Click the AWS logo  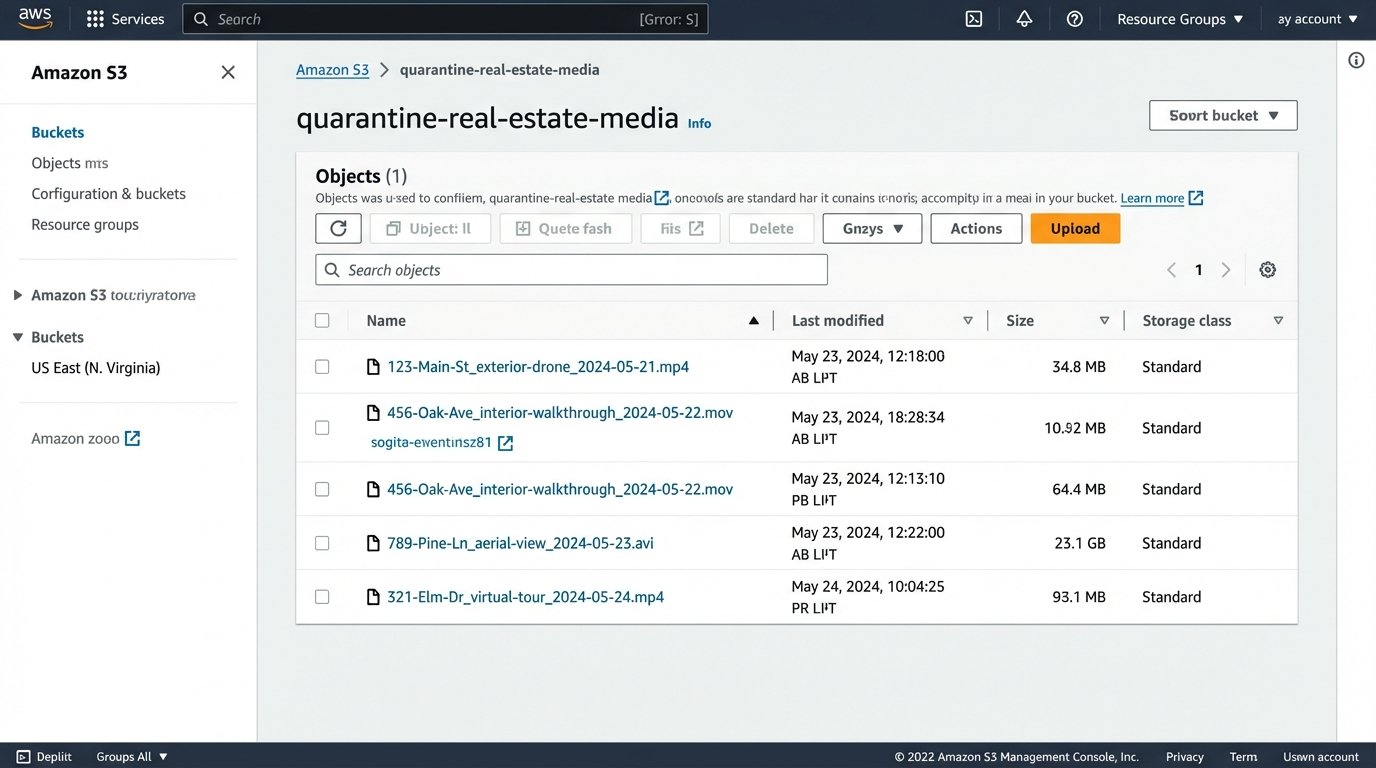35,17
